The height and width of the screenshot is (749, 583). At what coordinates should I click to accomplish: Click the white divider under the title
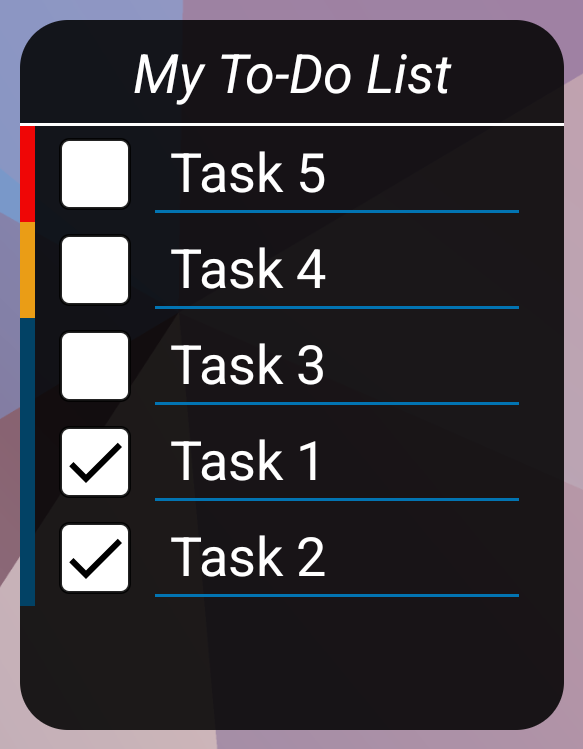click(x=292, y=125)
